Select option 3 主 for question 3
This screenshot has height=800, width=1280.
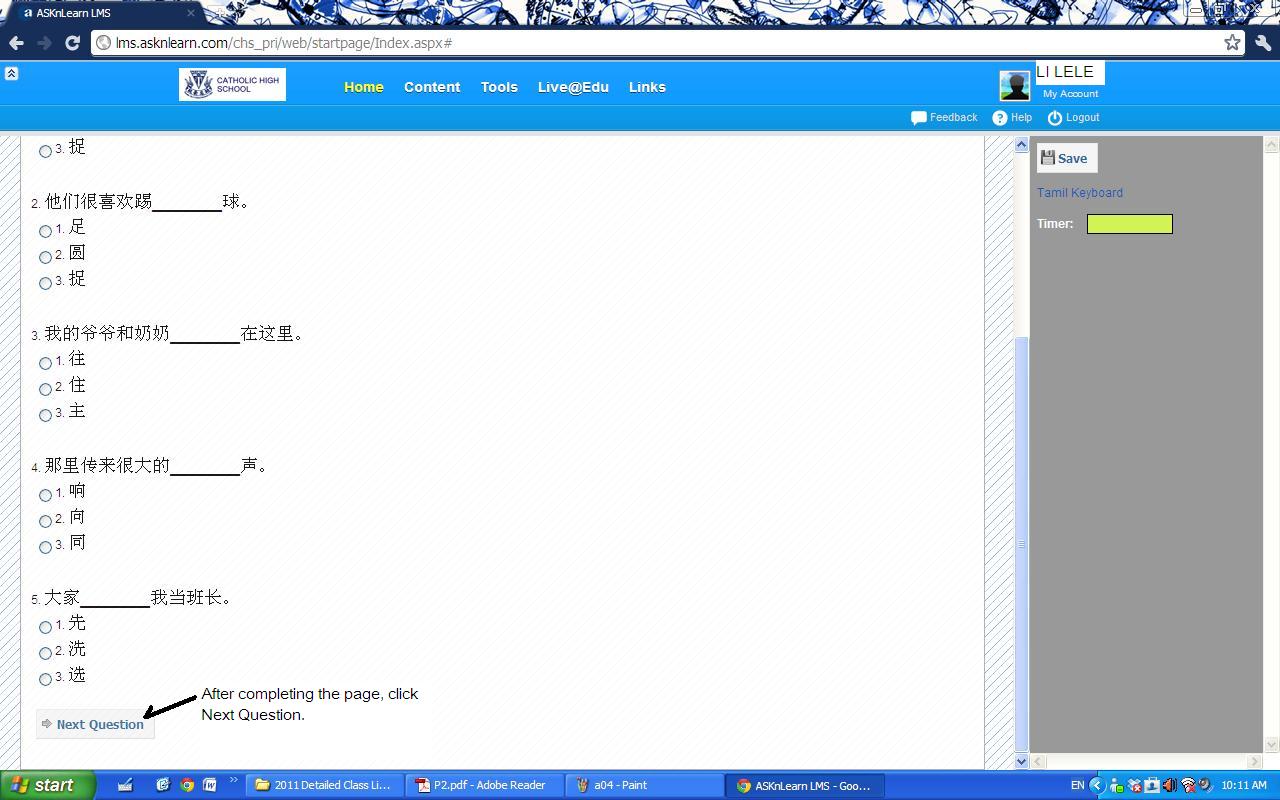[x=45, y=415]
